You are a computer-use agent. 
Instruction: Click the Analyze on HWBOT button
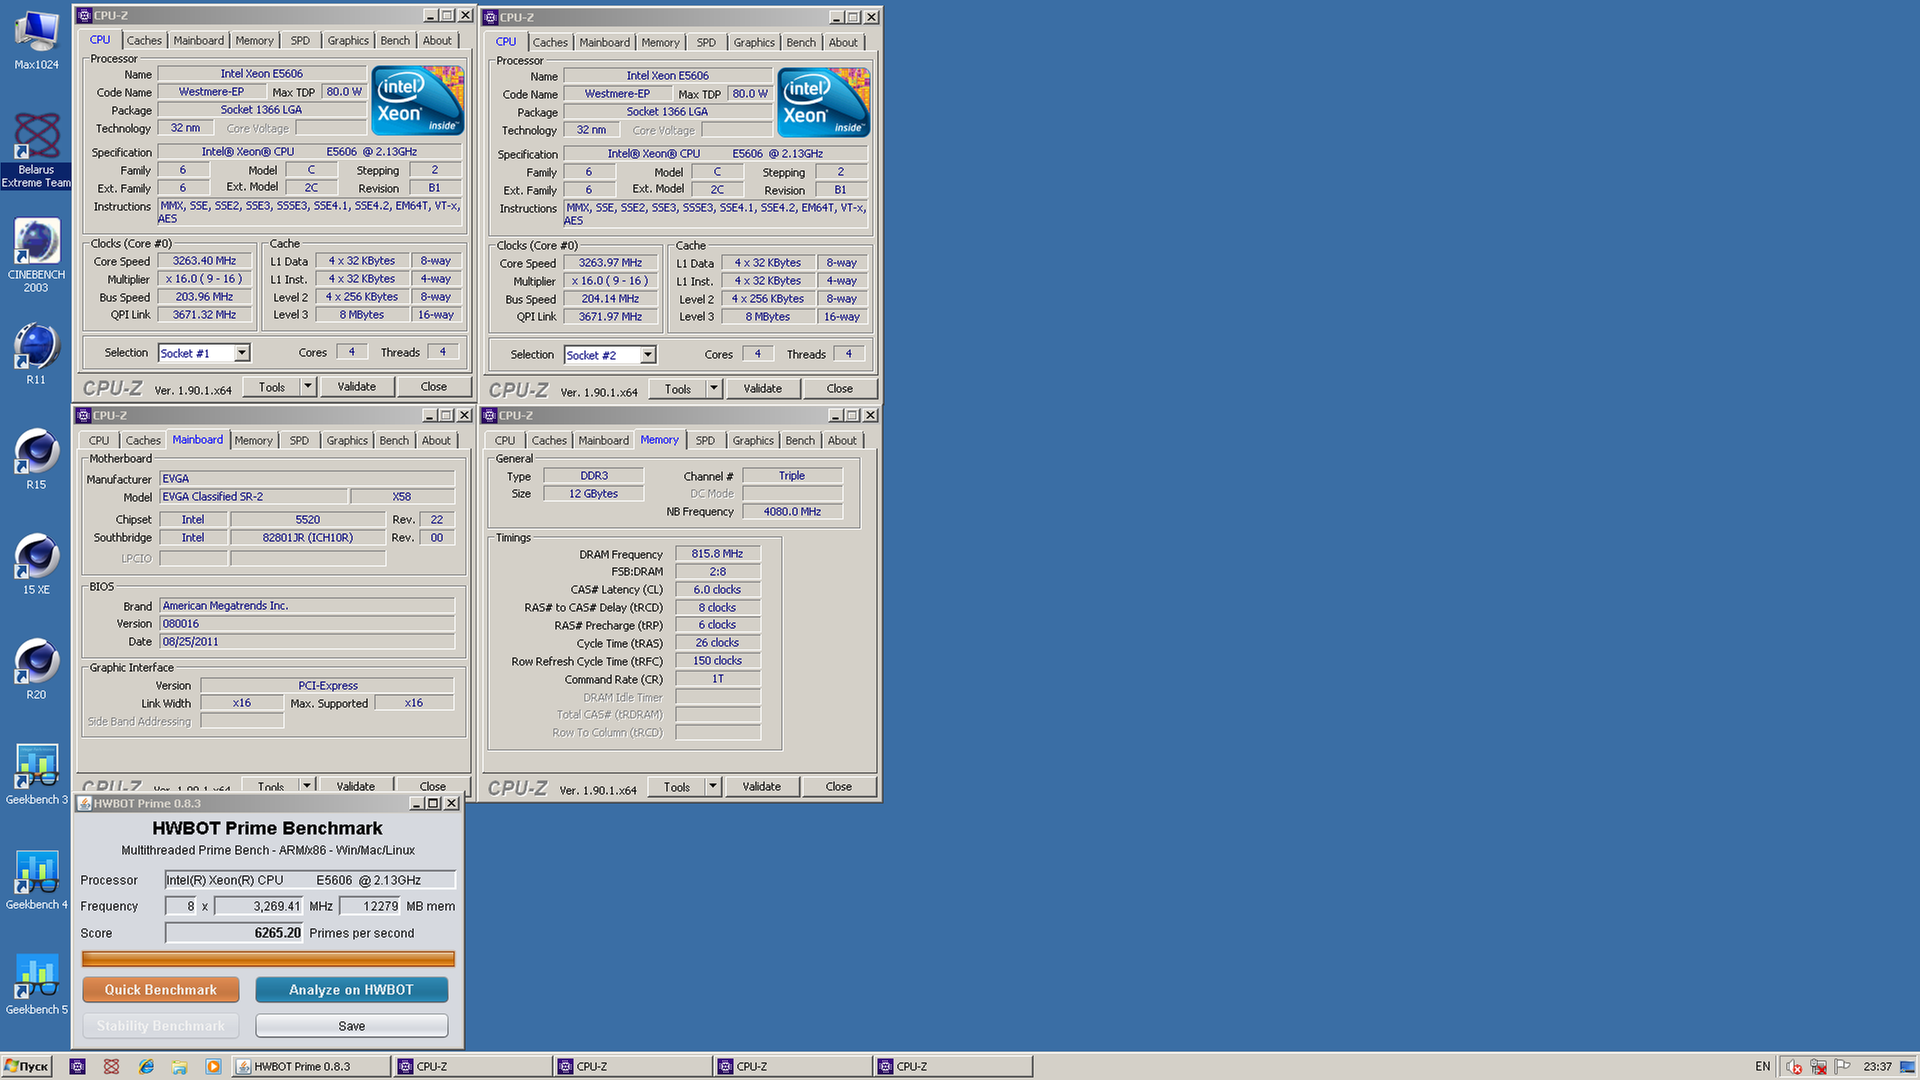[x=351, y=990]
